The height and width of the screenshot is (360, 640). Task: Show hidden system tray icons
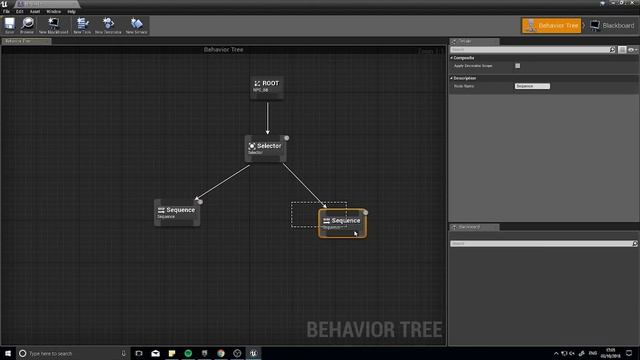(x=556, y=353)
